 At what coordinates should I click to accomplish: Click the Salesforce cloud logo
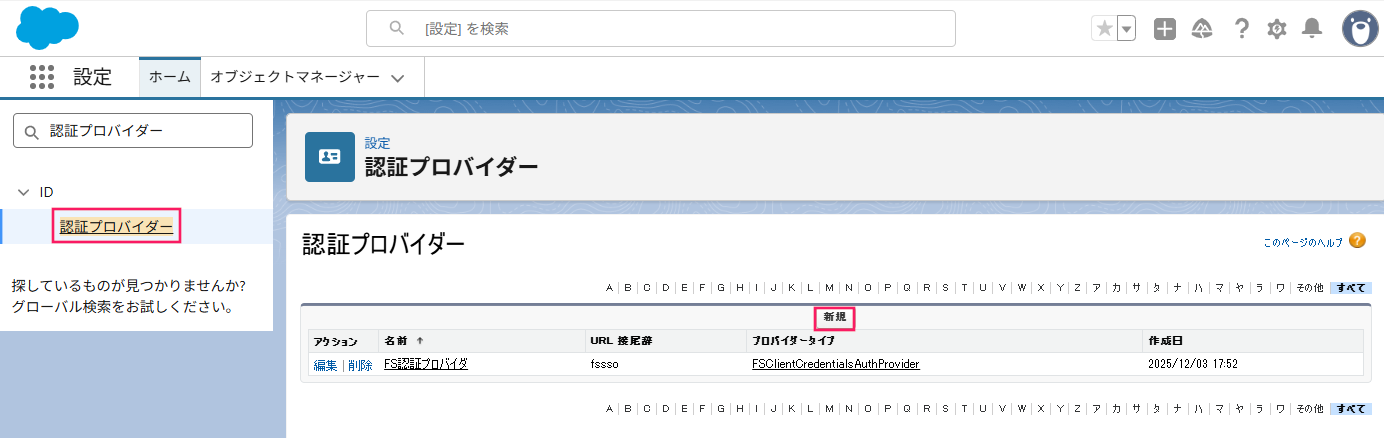click(x=49, y=27)
